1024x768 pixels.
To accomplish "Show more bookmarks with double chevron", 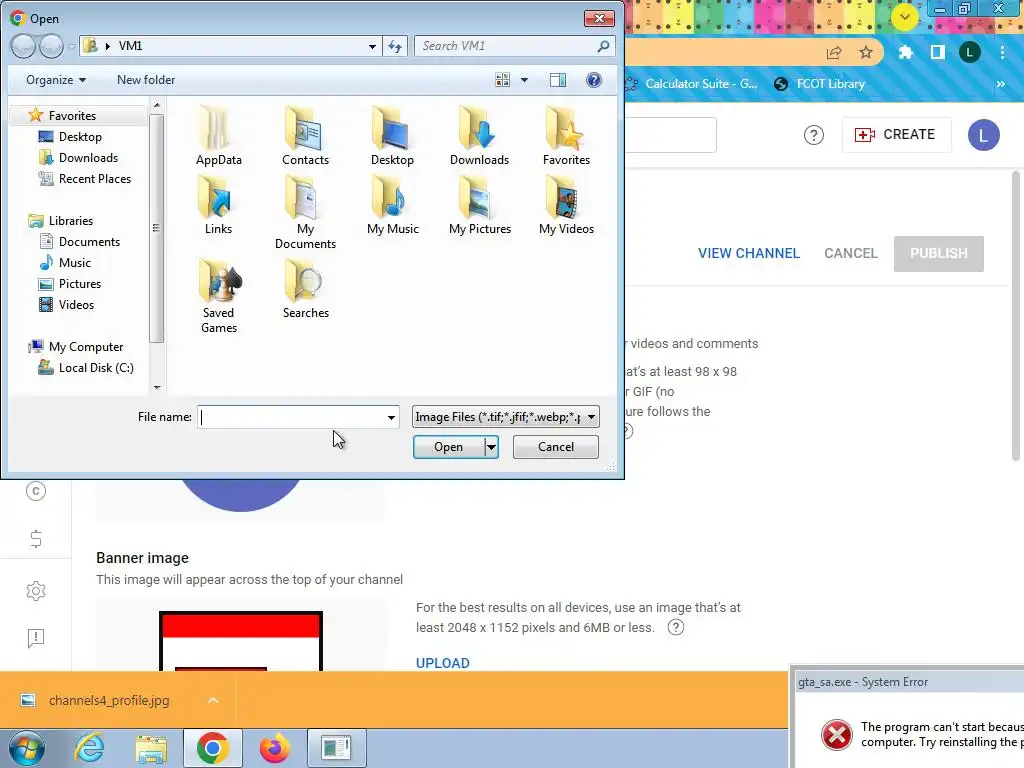I will 1000,84.
